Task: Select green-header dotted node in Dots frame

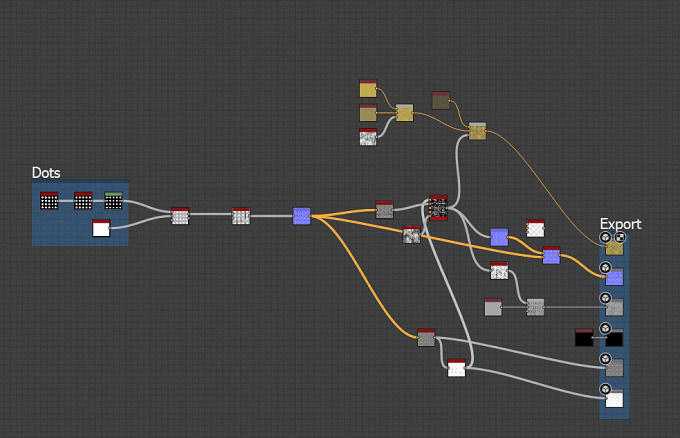Action: tap(113, 201)
